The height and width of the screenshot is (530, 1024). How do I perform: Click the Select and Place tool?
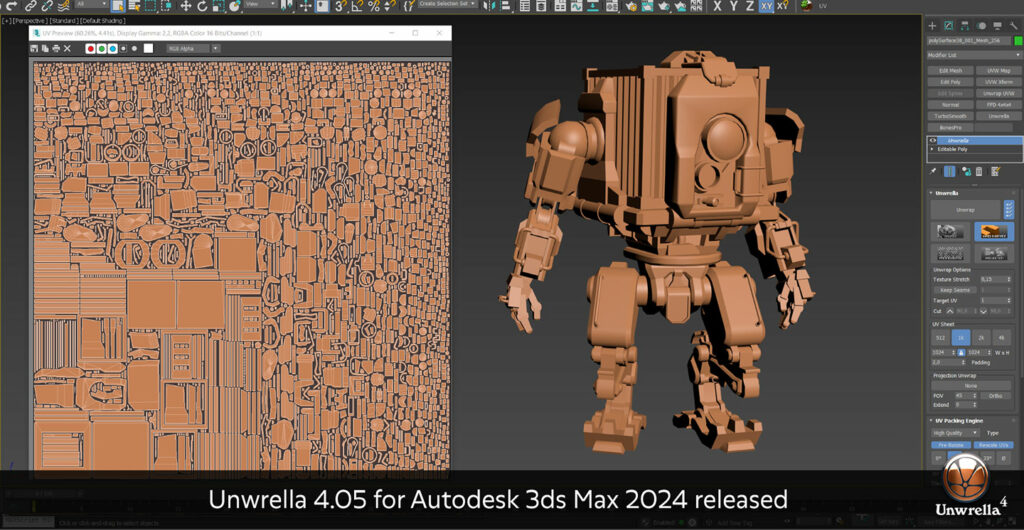(235, 6)
